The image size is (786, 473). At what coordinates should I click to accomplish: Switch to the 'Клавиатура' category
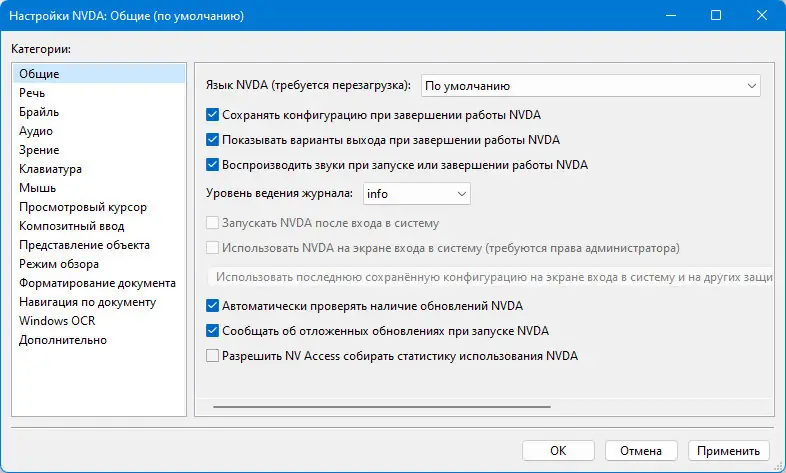pyautogui.click(x=50, y=169)
